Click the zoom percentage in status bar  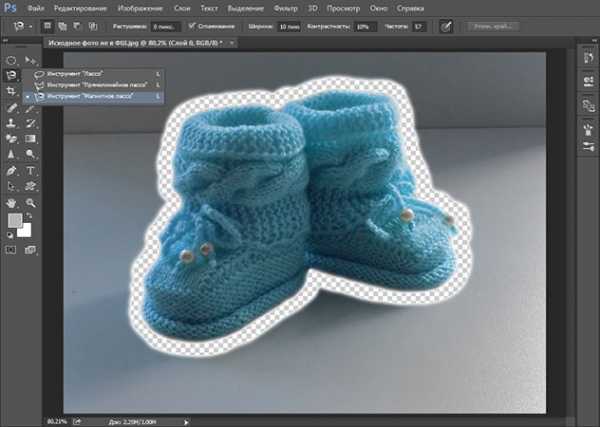tap(57, 422)
